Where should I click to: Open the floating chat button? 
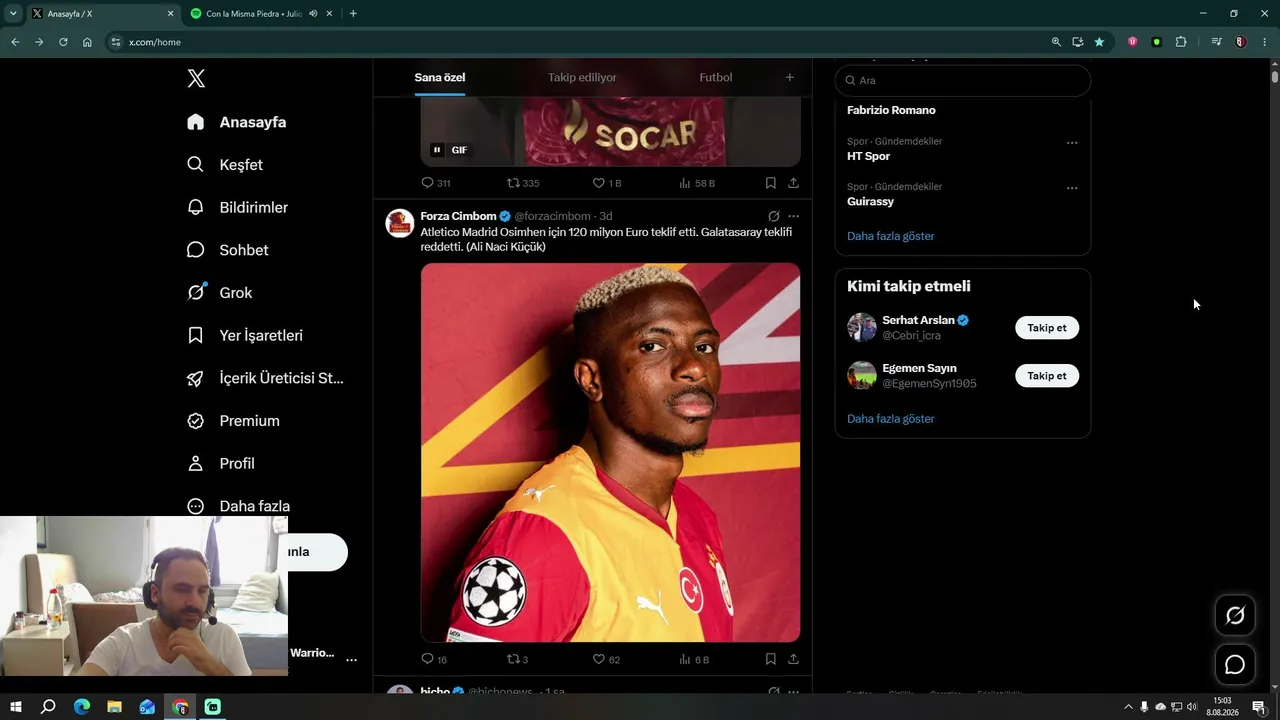(1235, 665)
